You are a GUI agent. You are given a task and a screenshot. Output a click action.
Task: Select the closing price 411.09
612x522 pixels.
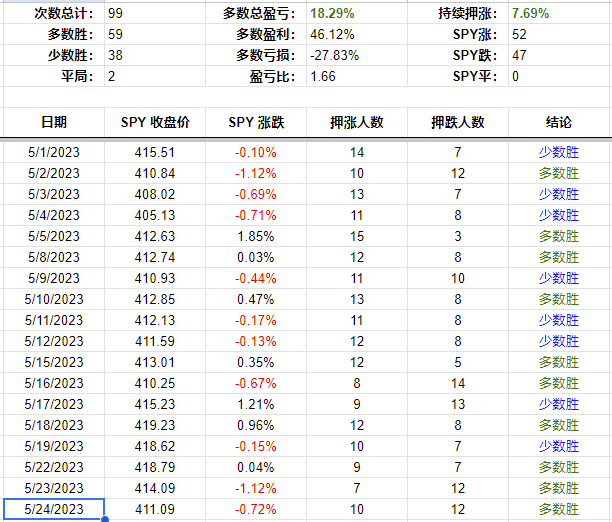pos(155,509)
